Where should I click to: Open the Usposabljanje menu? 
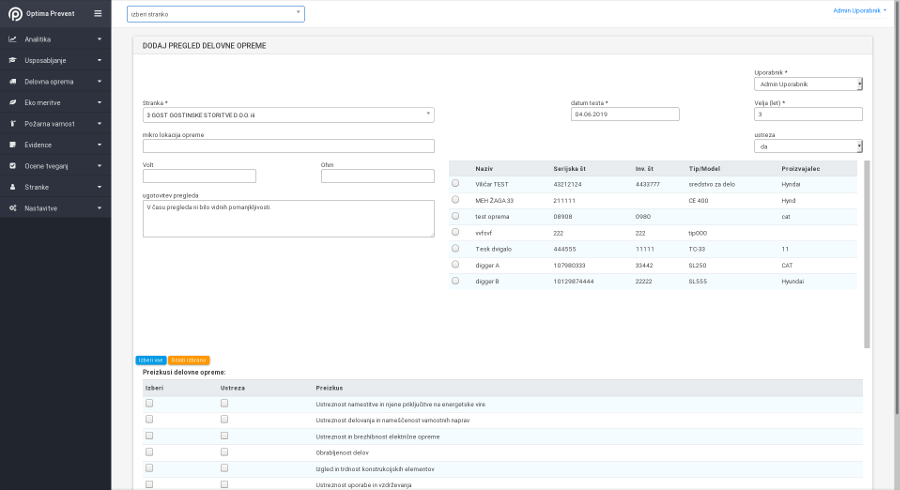coord(56,60)
